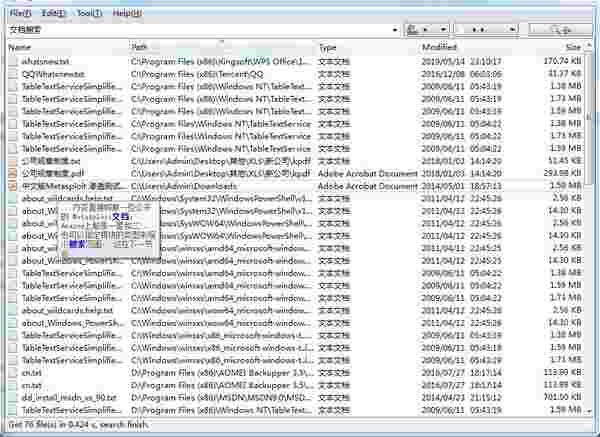Open the Help menu
600x437 pixels.
127,13
